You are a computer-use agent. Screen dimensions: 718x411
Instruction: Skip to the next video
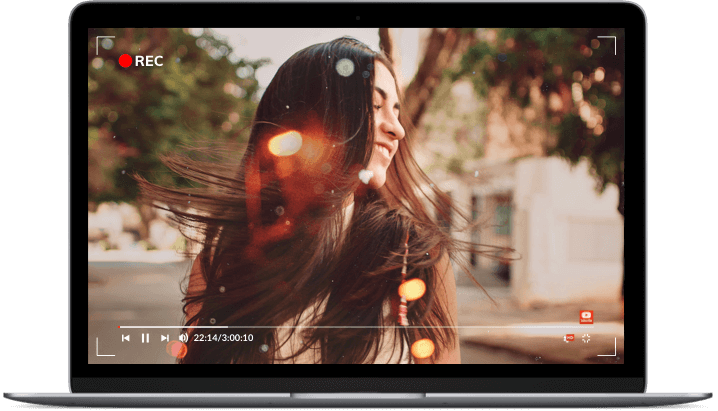pyautogui.click(x=165, y=338)
